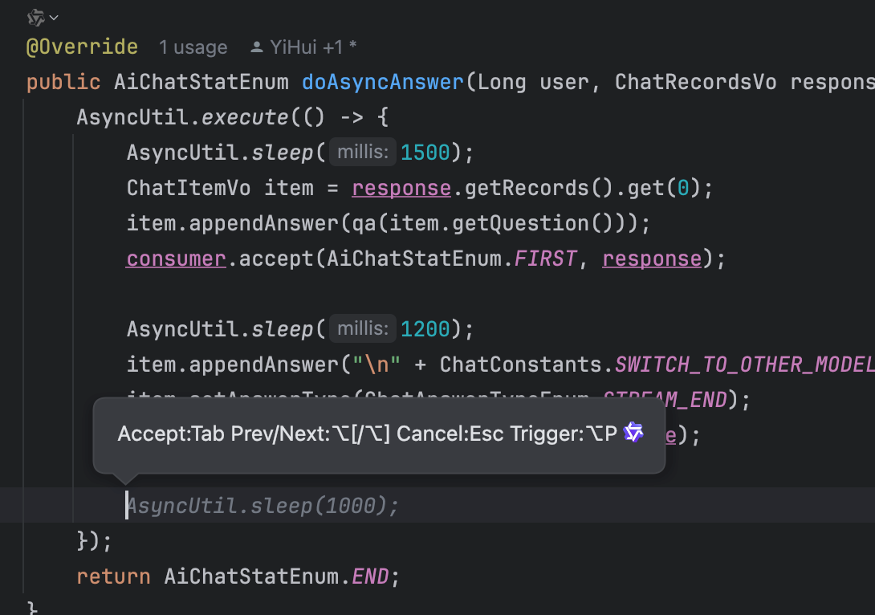Click the 'YiHui +1 *' author hint
Image resolution: width=877 pixels, height=616 pixels.
[313, 48]
